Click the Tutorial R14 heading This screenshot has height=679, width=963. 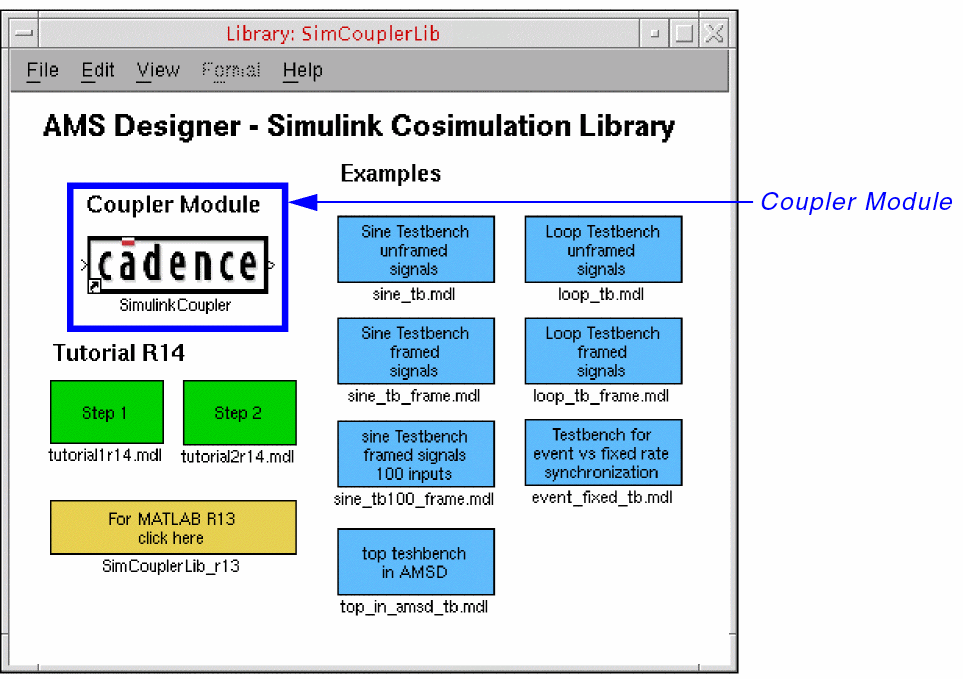pos(119,353)
